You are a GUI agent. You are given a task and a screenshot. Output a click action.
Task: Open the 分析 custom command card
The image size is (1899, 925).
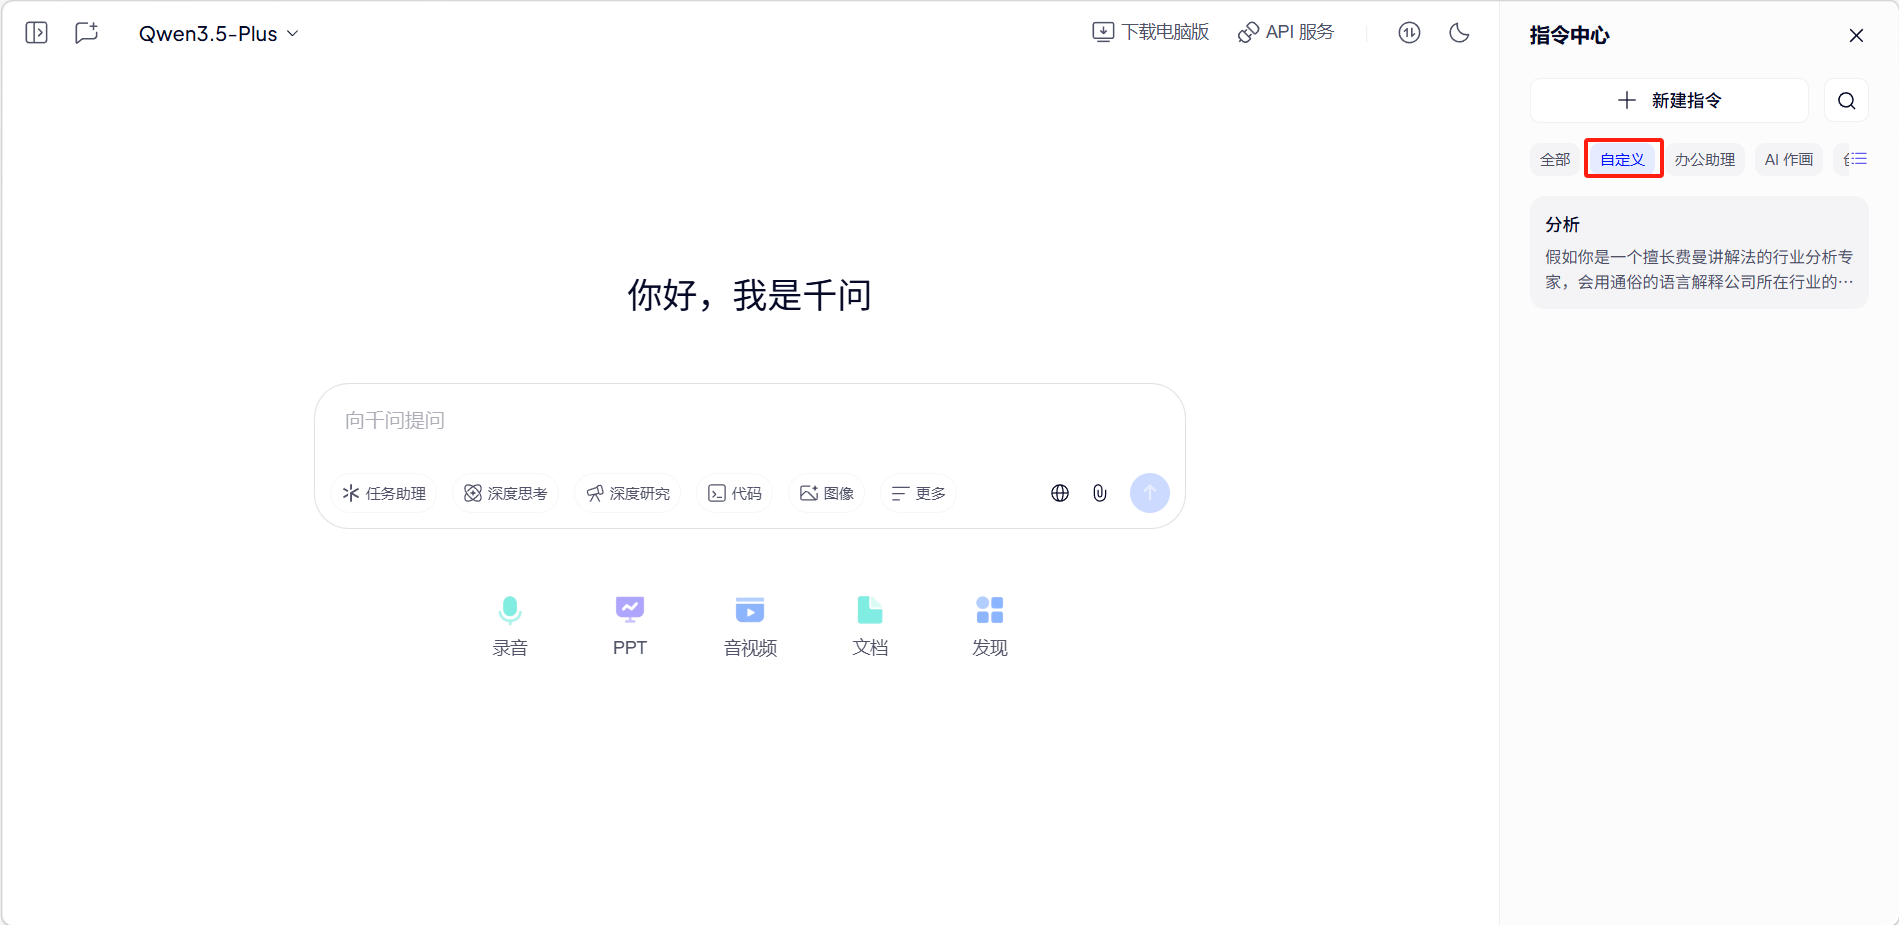coord(1698,253)
